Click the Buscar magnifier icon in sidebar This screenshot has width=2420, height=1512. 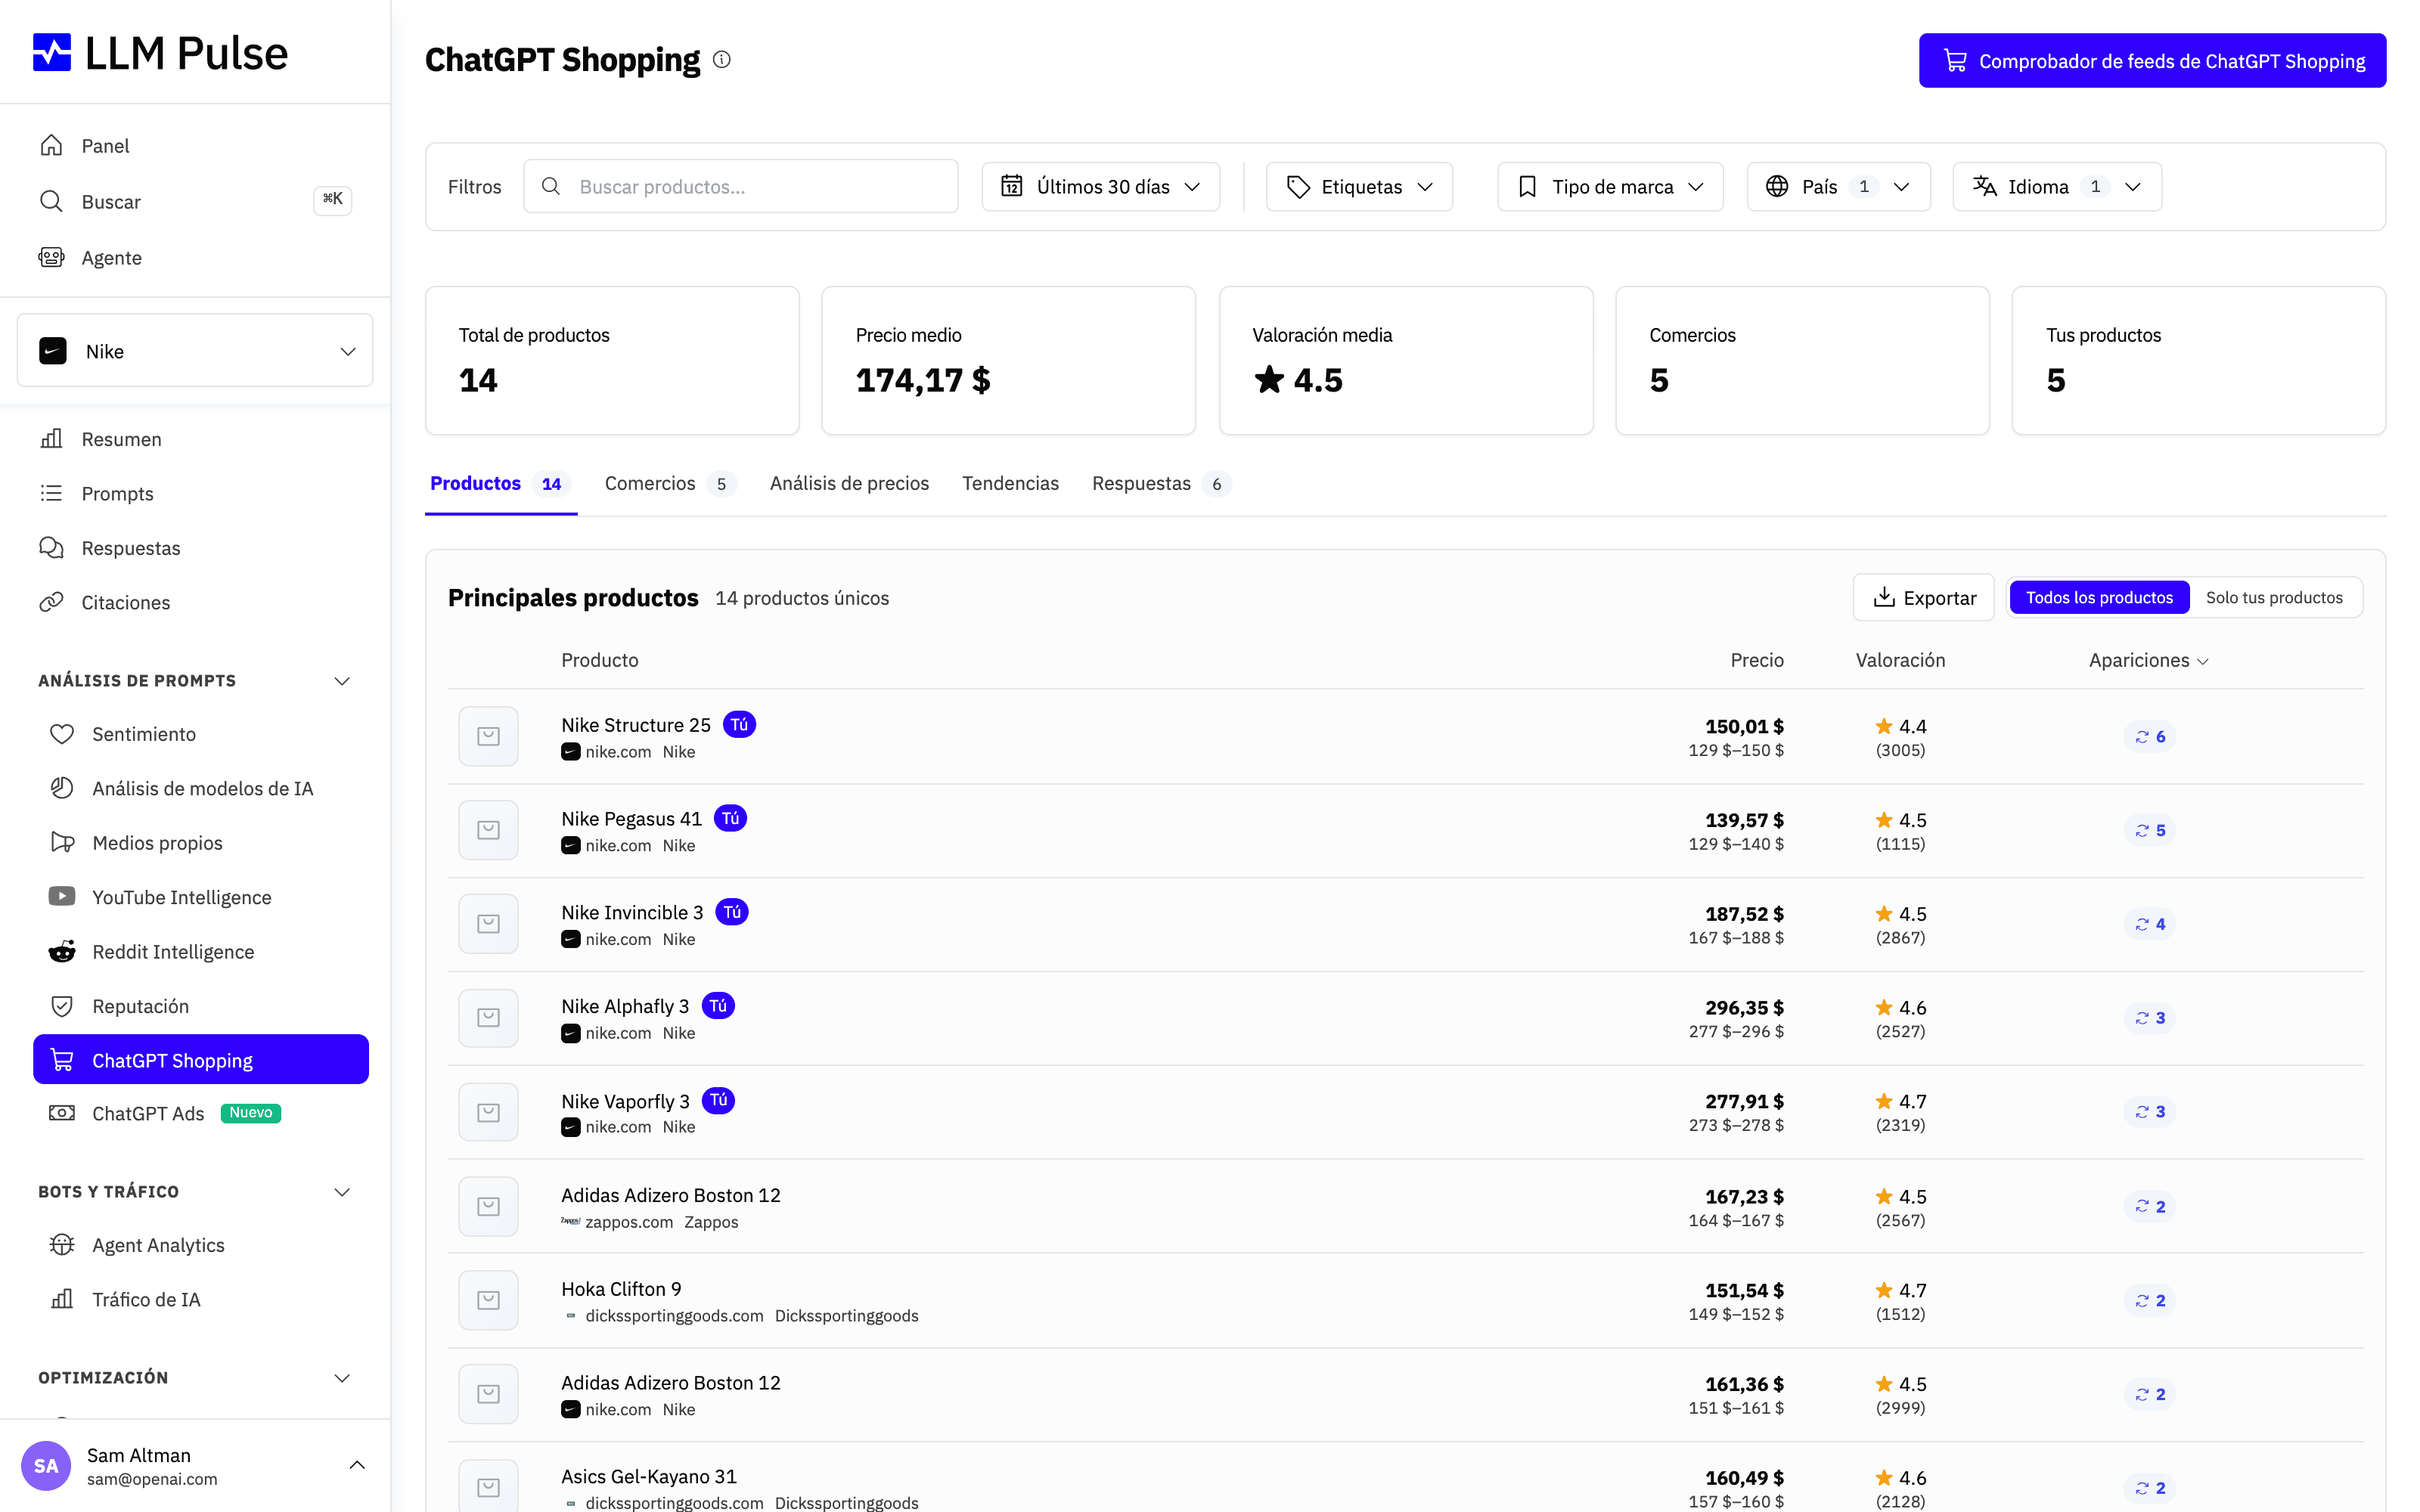(52, 201)
